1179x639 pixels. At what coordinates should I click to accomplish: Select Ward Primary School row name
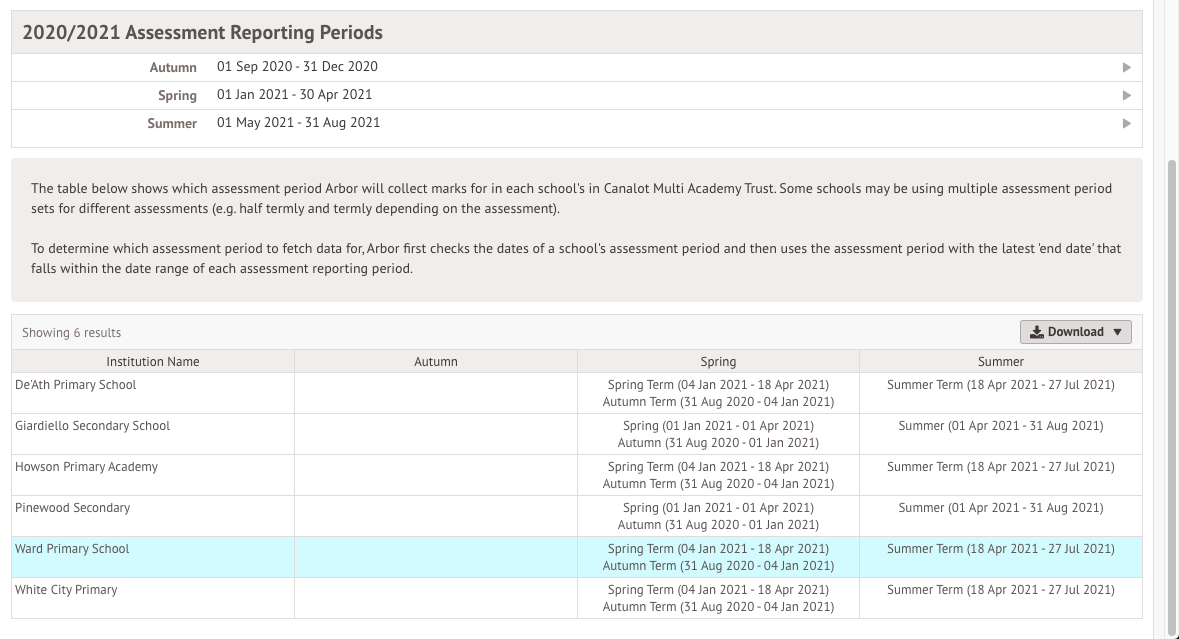coord(72,549)
